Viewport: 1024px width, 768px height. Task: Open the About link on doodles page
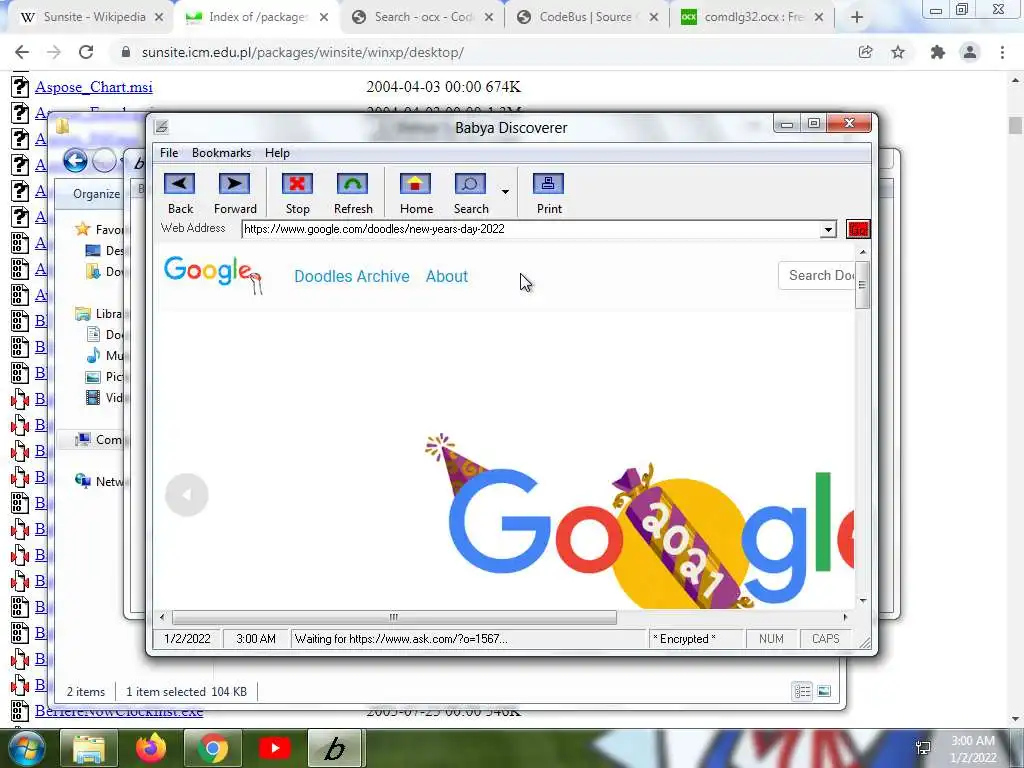447,276
